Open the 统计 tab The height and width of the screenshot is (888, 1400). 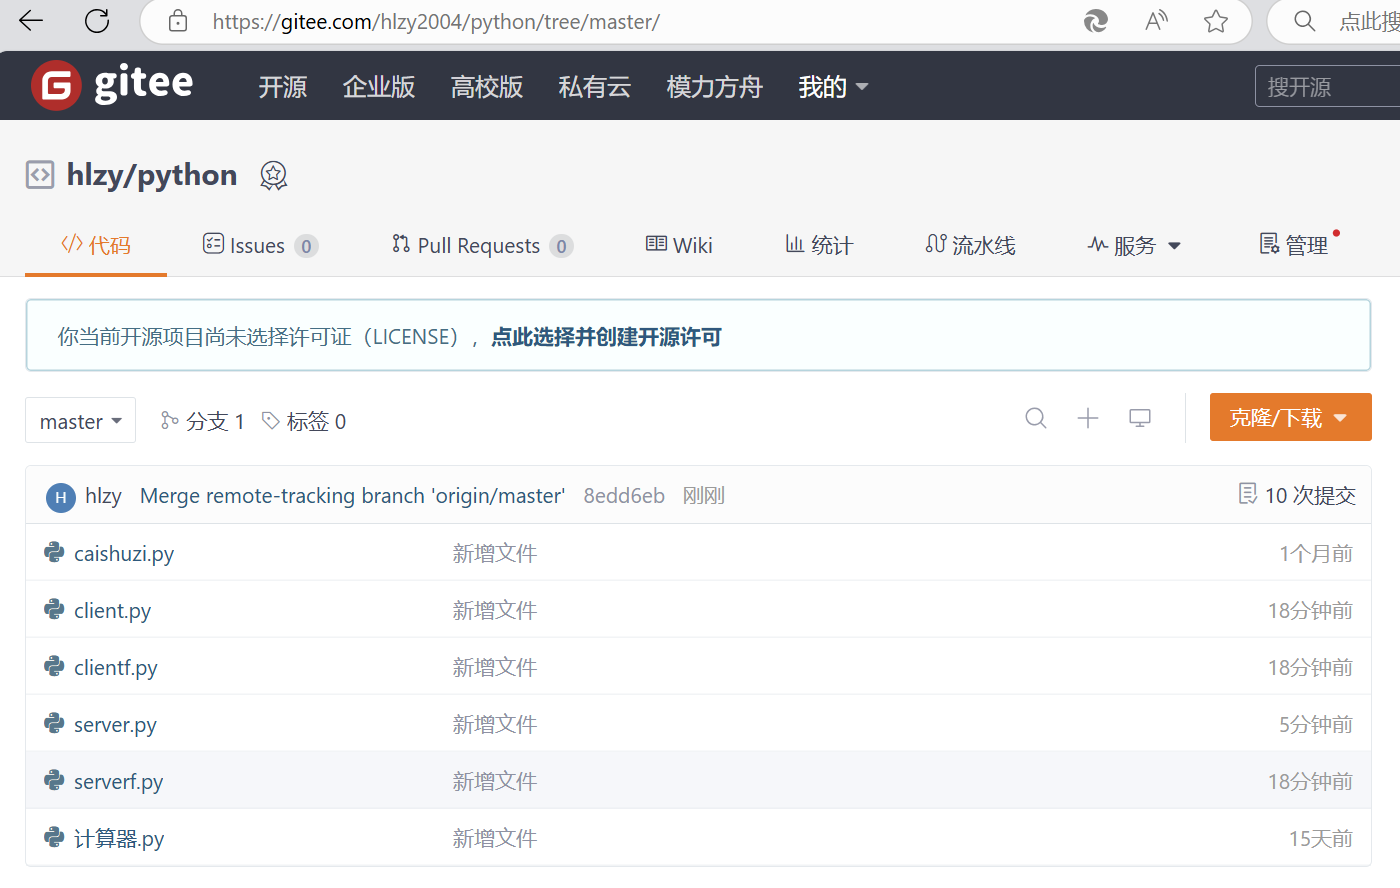(x=819, y=245)
